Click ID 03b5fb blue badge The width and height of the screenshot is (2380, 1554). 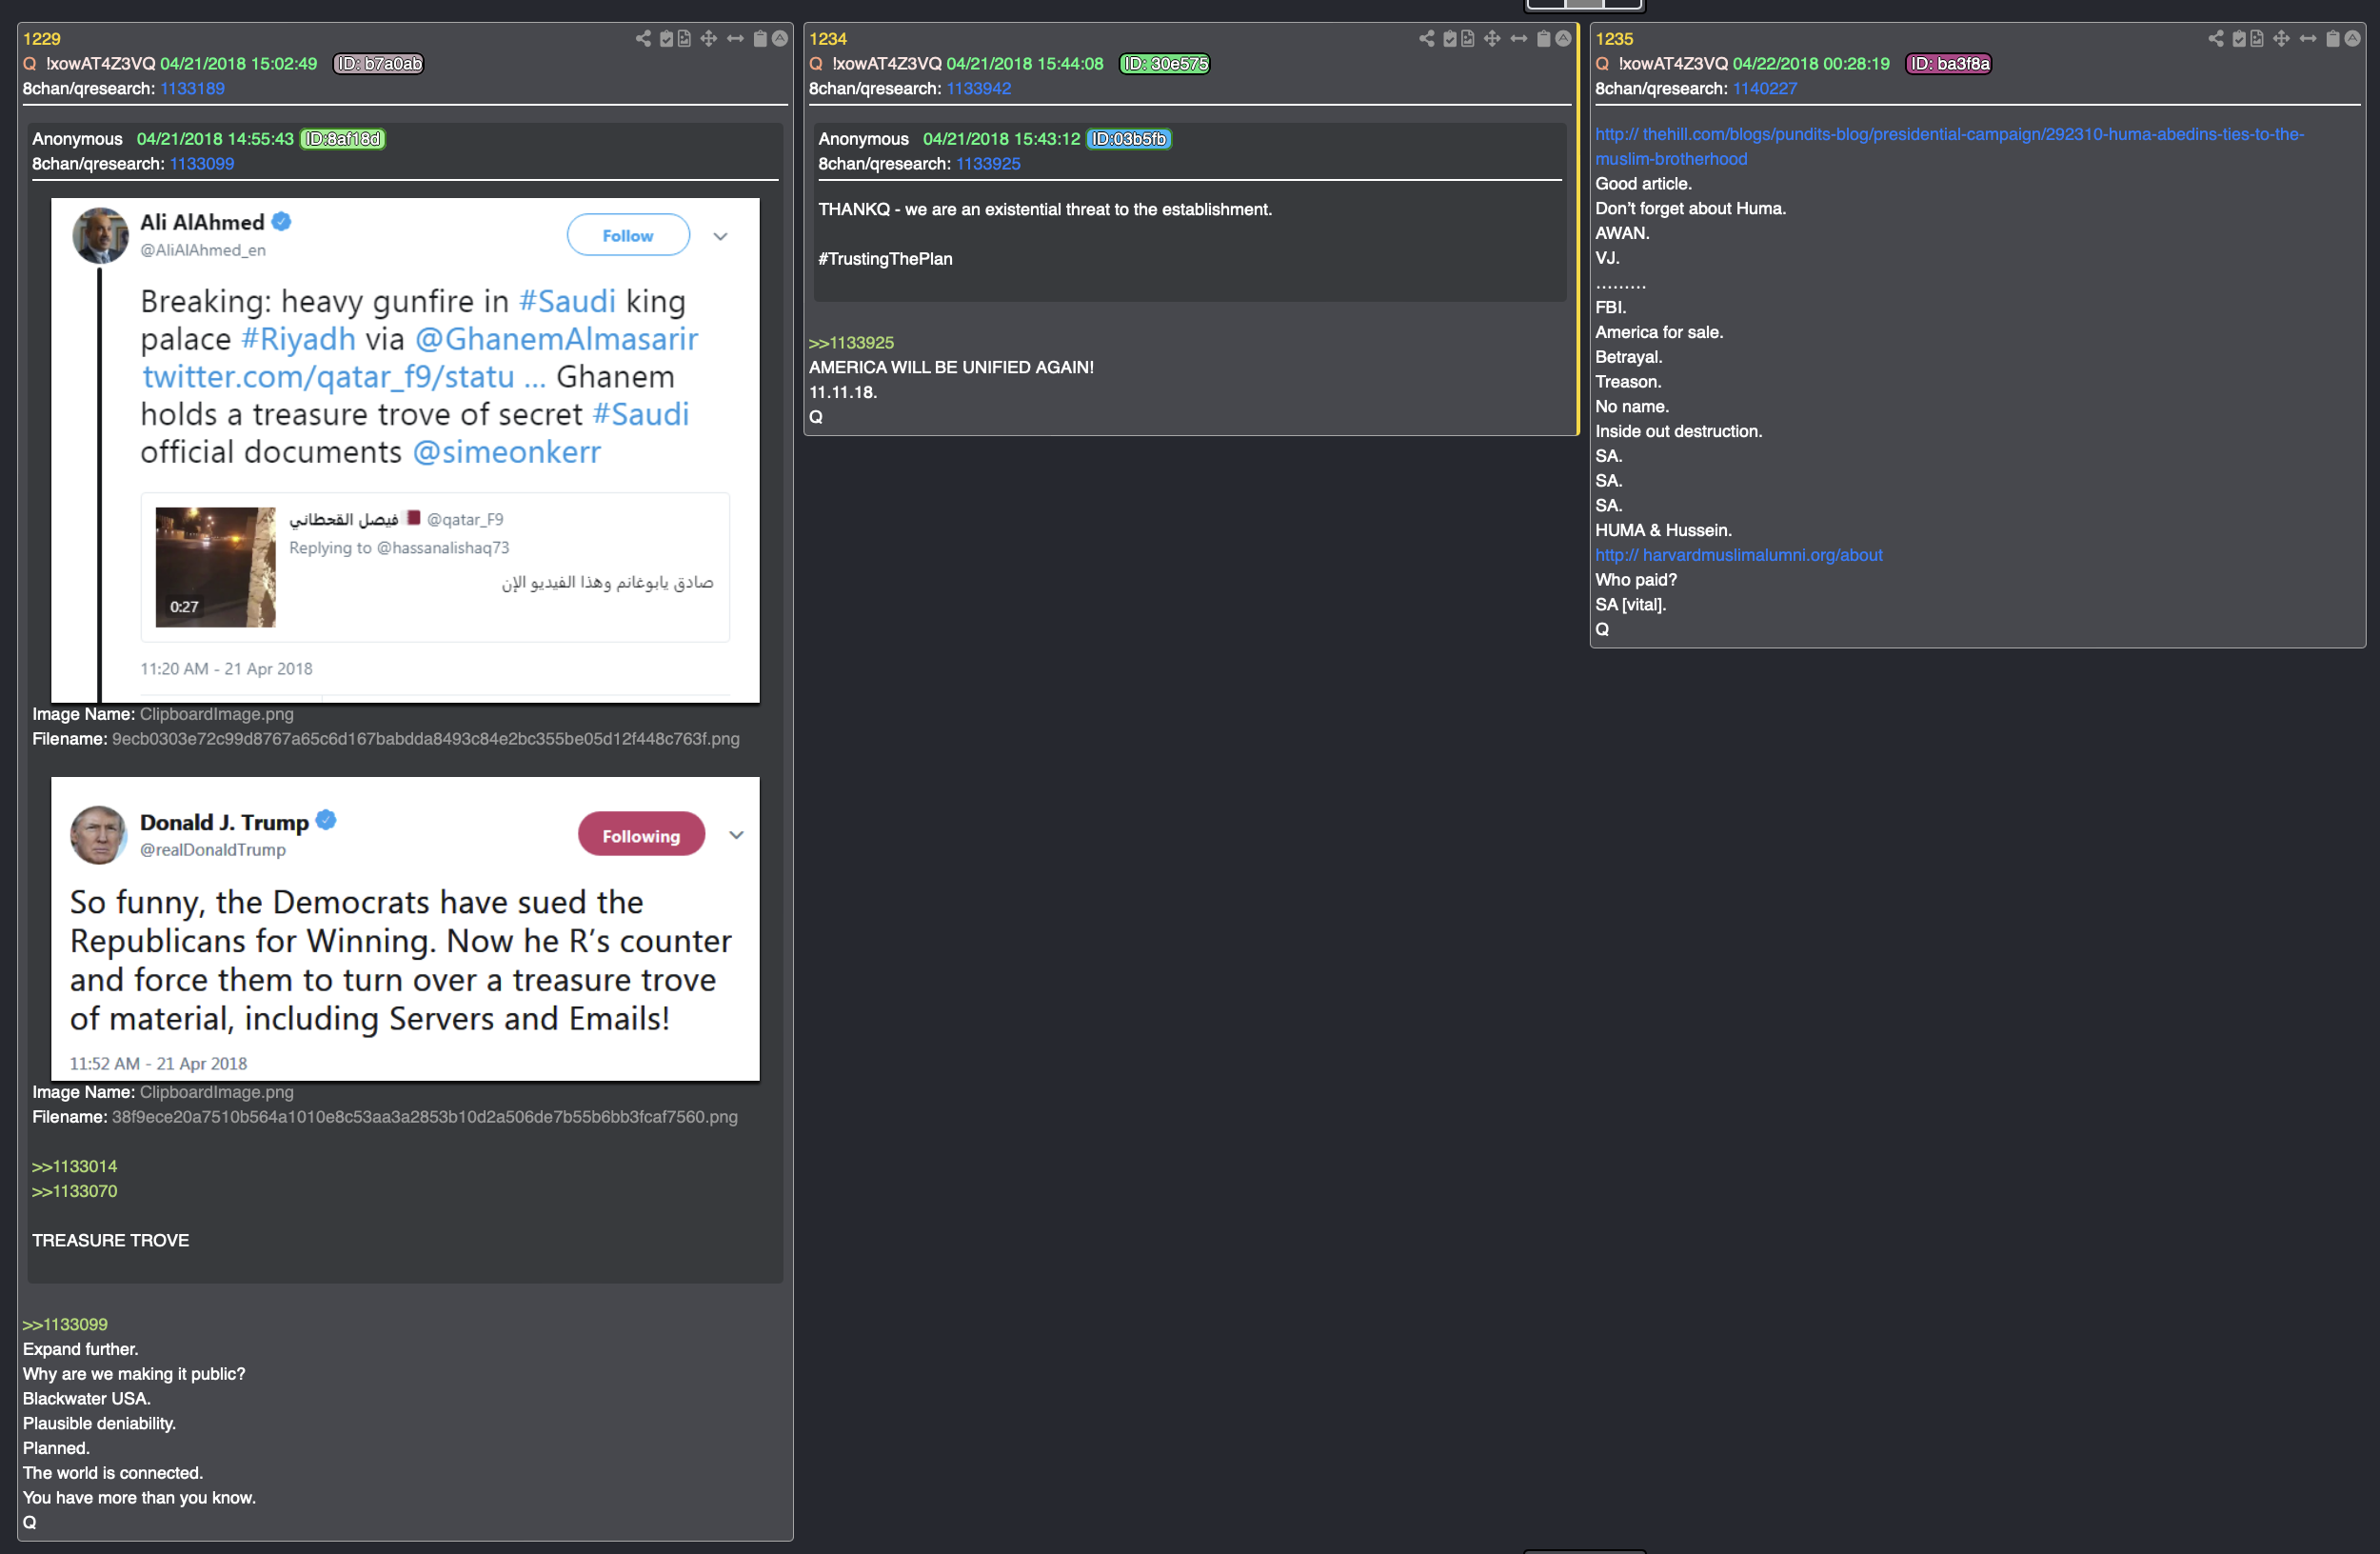pyautogui.click(x=1129, y=139)
